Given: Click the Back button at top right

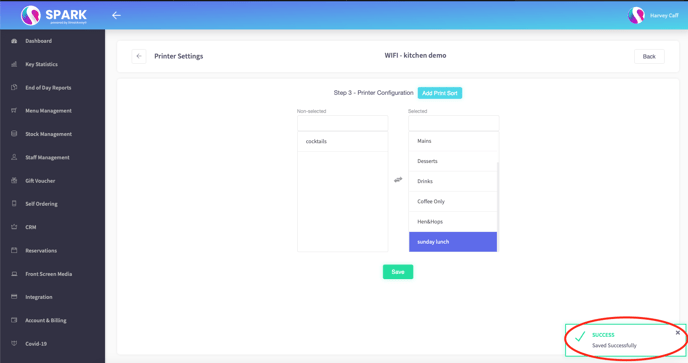Looking at the screenshot, I should pos(649,57).
